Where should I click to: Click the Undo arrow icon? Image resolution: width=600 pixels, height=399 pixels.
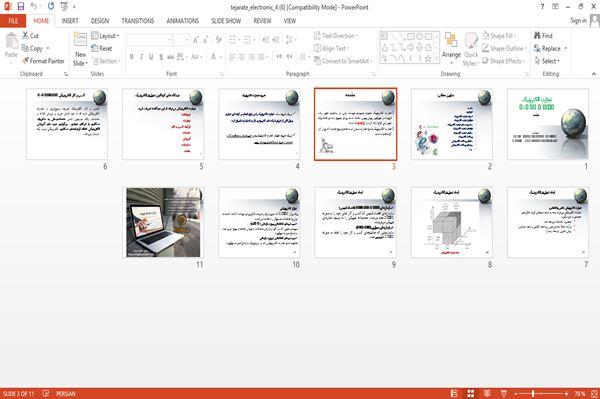(x=34, y=7)
